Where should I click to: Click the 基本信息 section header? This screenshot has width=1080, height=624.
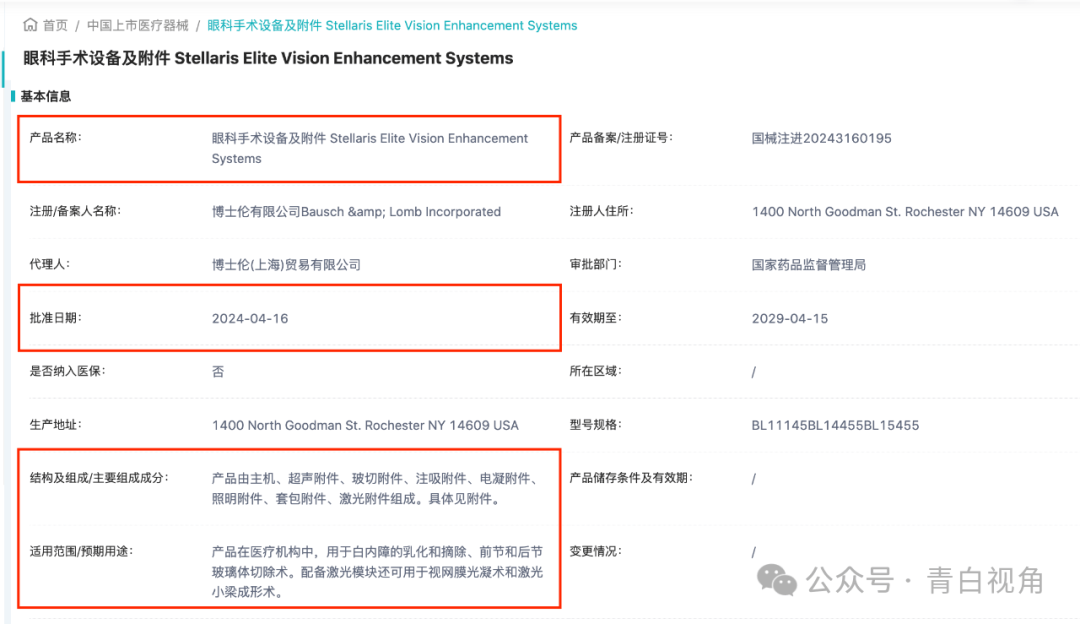tap(46, 97)
